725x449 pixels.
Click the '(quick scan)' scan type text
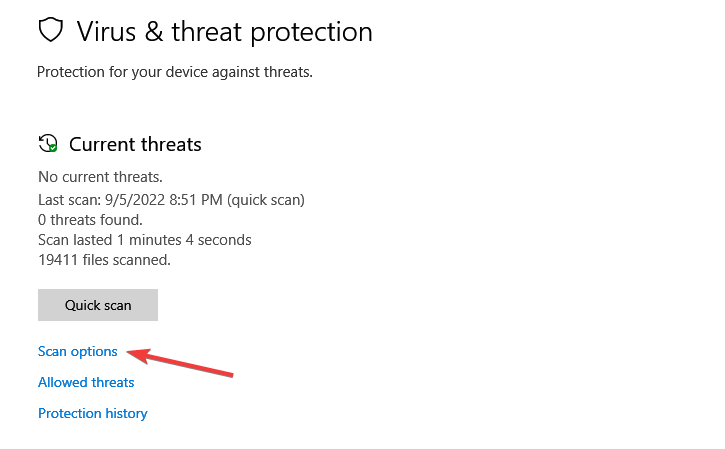[x=266, y=200]
